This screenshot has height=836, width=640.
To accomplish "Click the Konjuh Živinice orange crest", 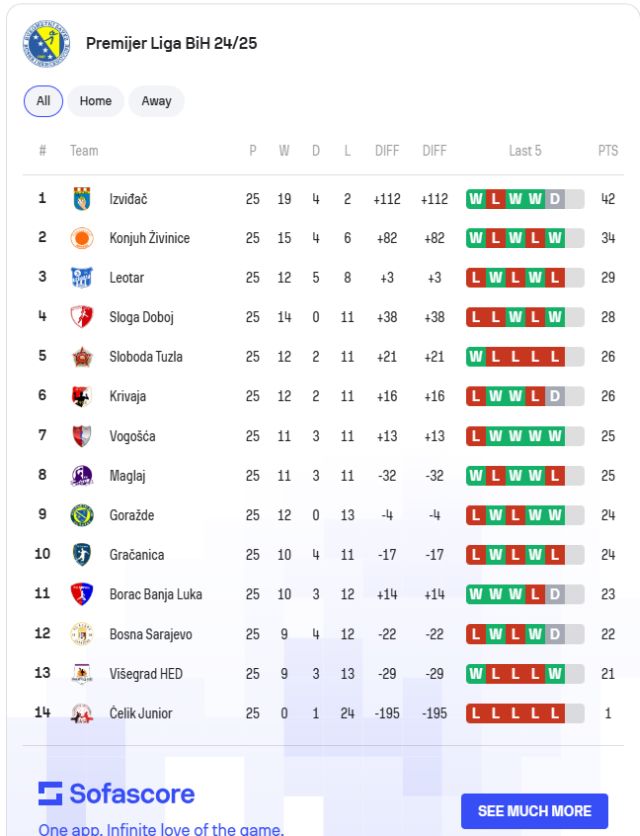I will (x=82, y=238).
